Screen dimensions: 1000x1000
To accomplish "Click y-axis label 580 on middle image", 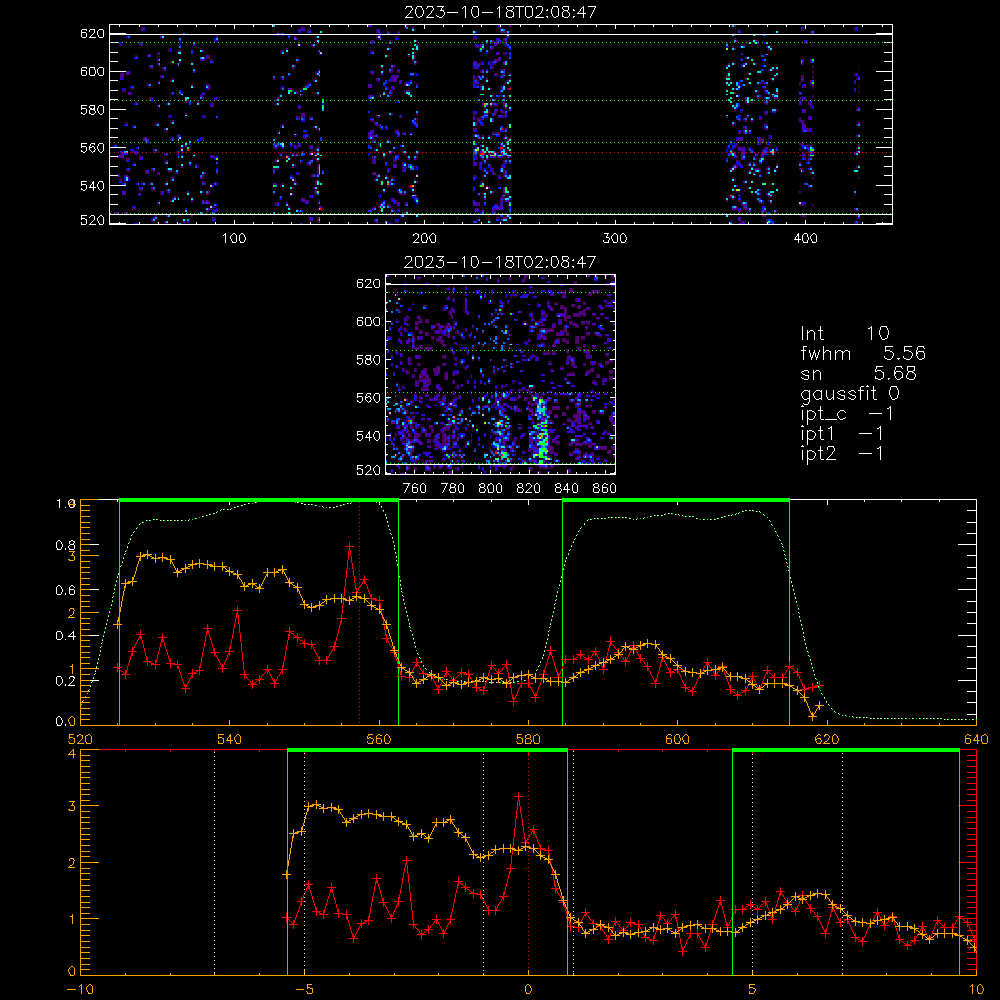I will pyautogui.click(x=369, y=360).
